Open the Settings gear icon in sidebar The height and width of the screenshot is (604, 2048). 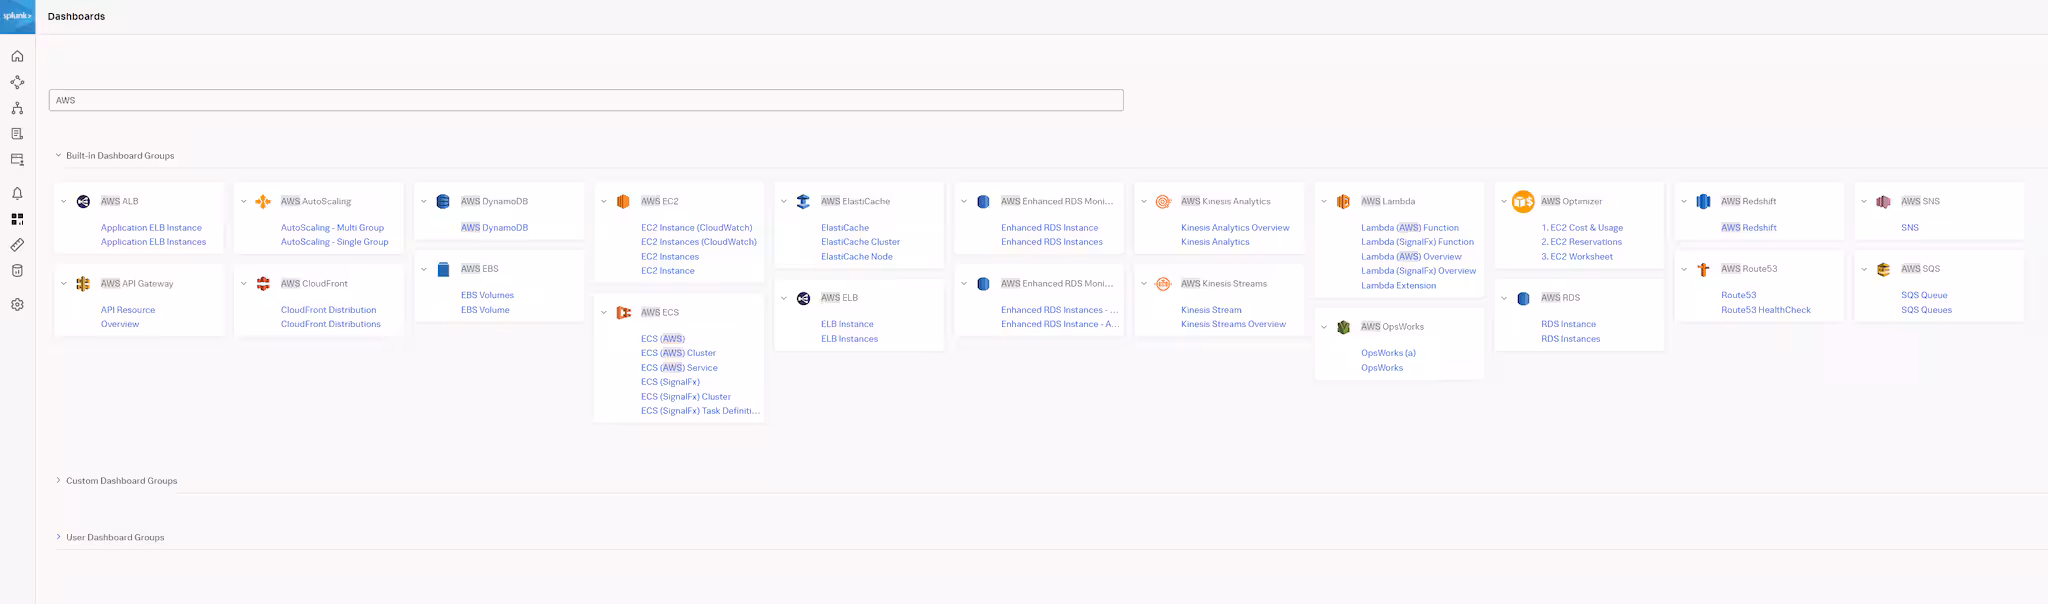coord(17,305)
